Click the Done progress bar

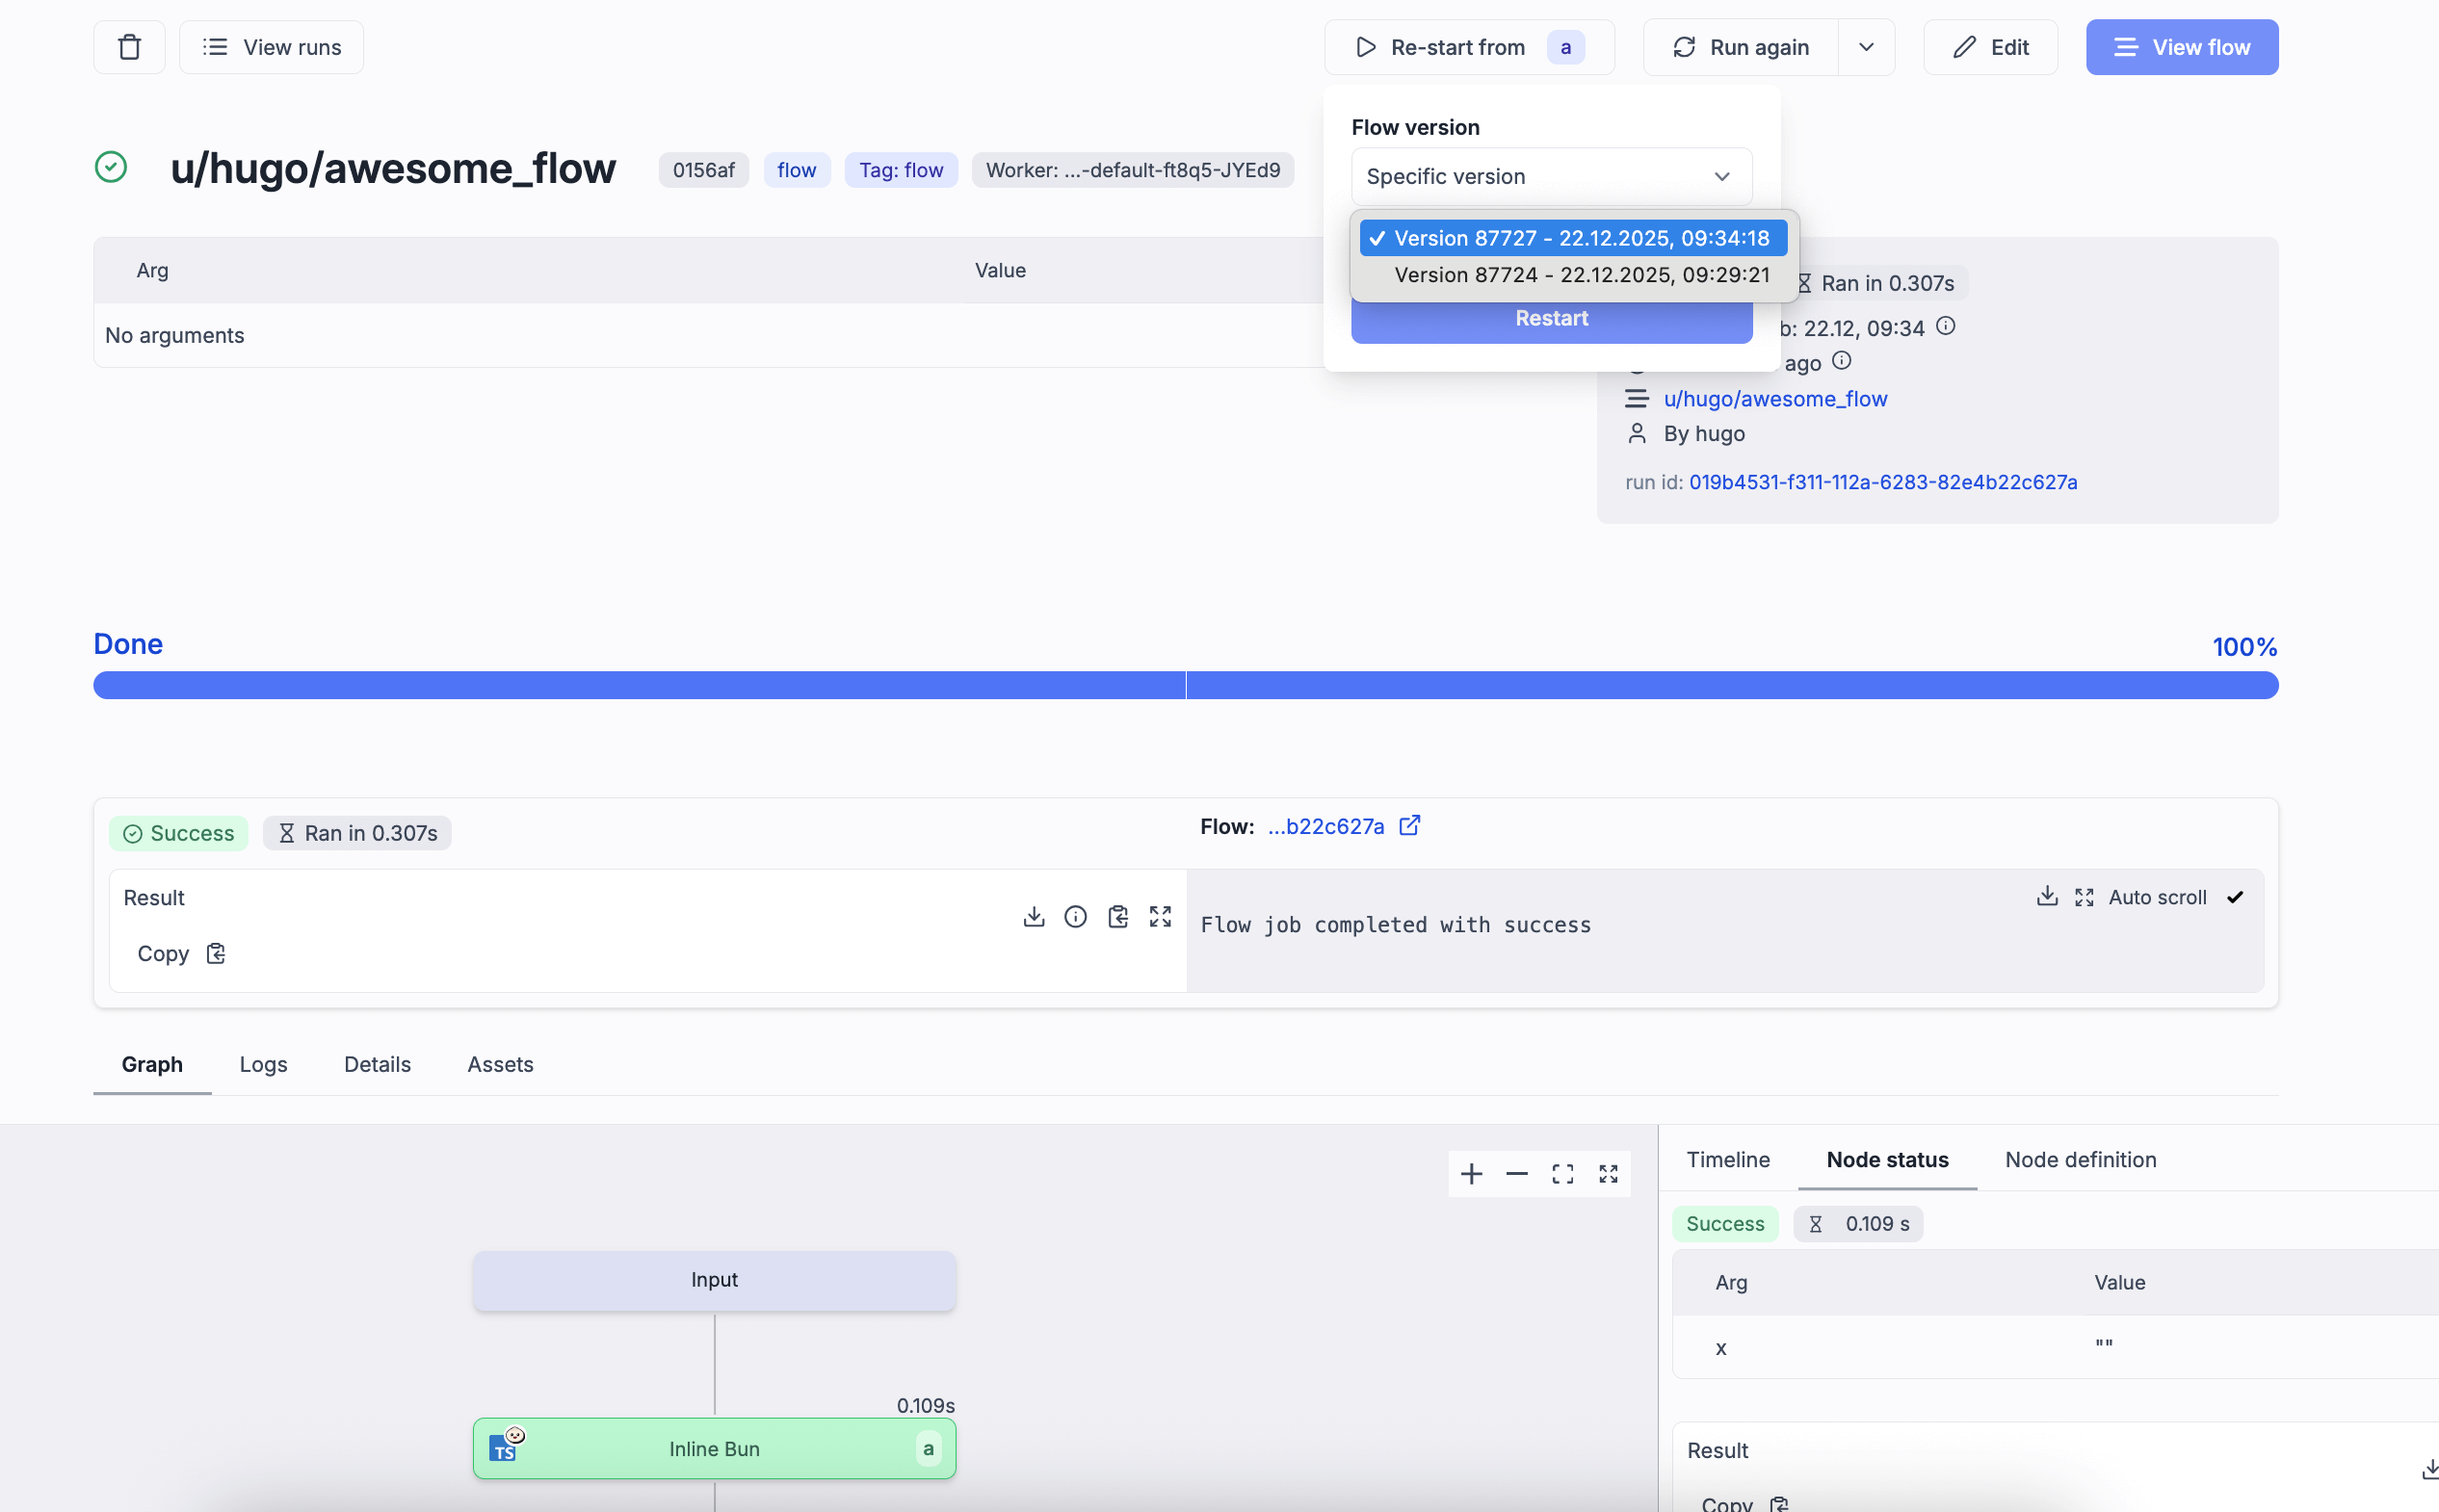click(1185, 685)
